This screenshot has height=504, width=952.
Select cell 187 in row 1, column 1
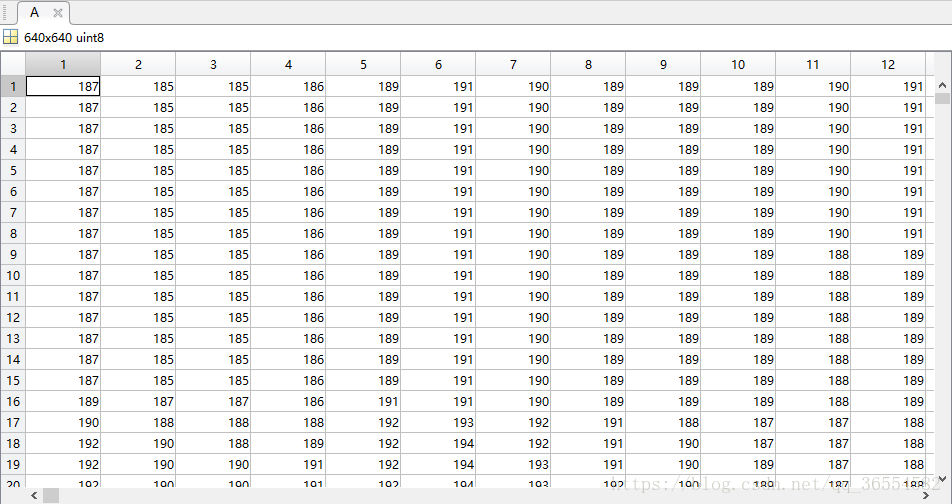[63, 86]
